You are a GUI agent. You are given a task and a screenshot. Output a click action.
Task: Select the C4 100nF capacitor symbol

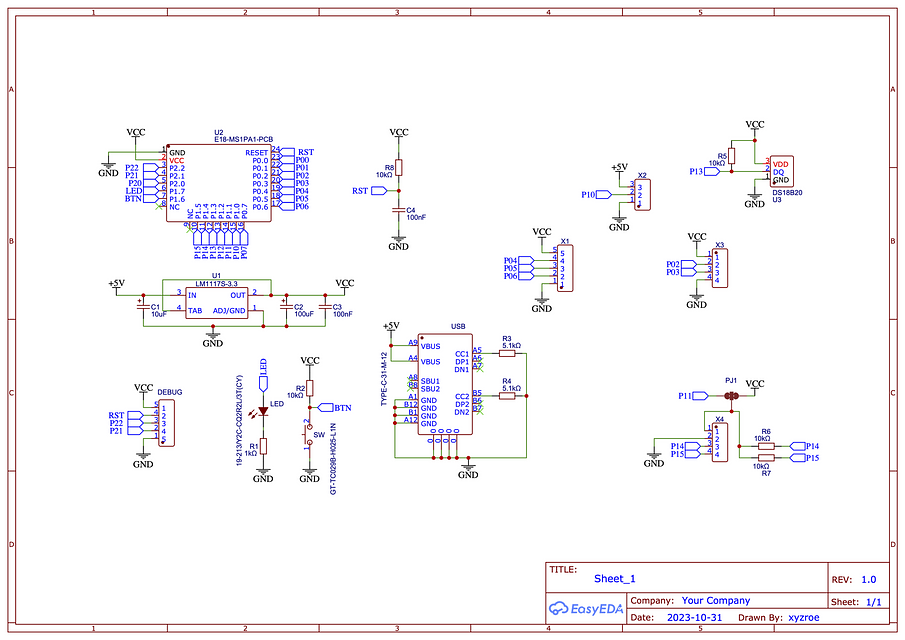coord(398,211)
